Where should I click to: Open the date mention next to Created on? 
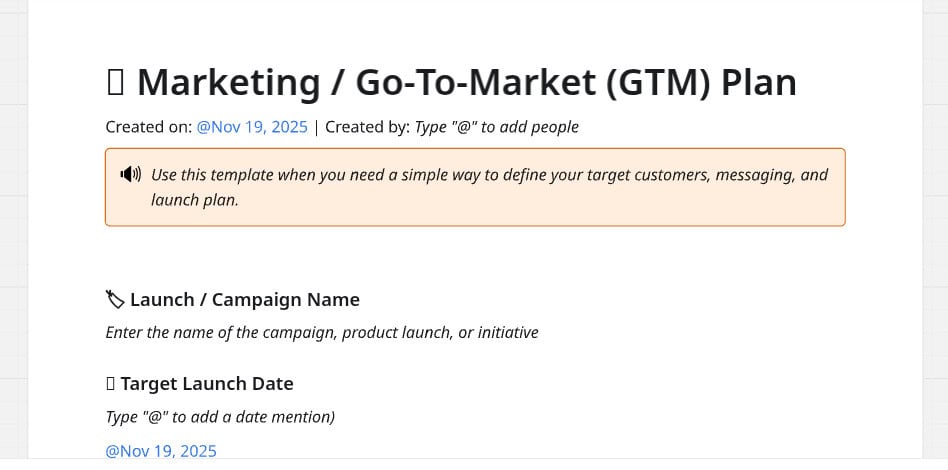[252, 127]
